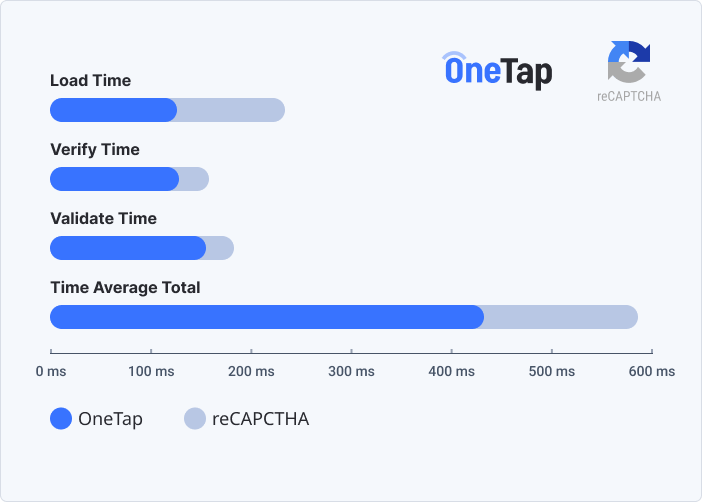This screenshot has width=702, height=502.
Task: Click the dark blue Verify Time bar
Action: [114, 179]
